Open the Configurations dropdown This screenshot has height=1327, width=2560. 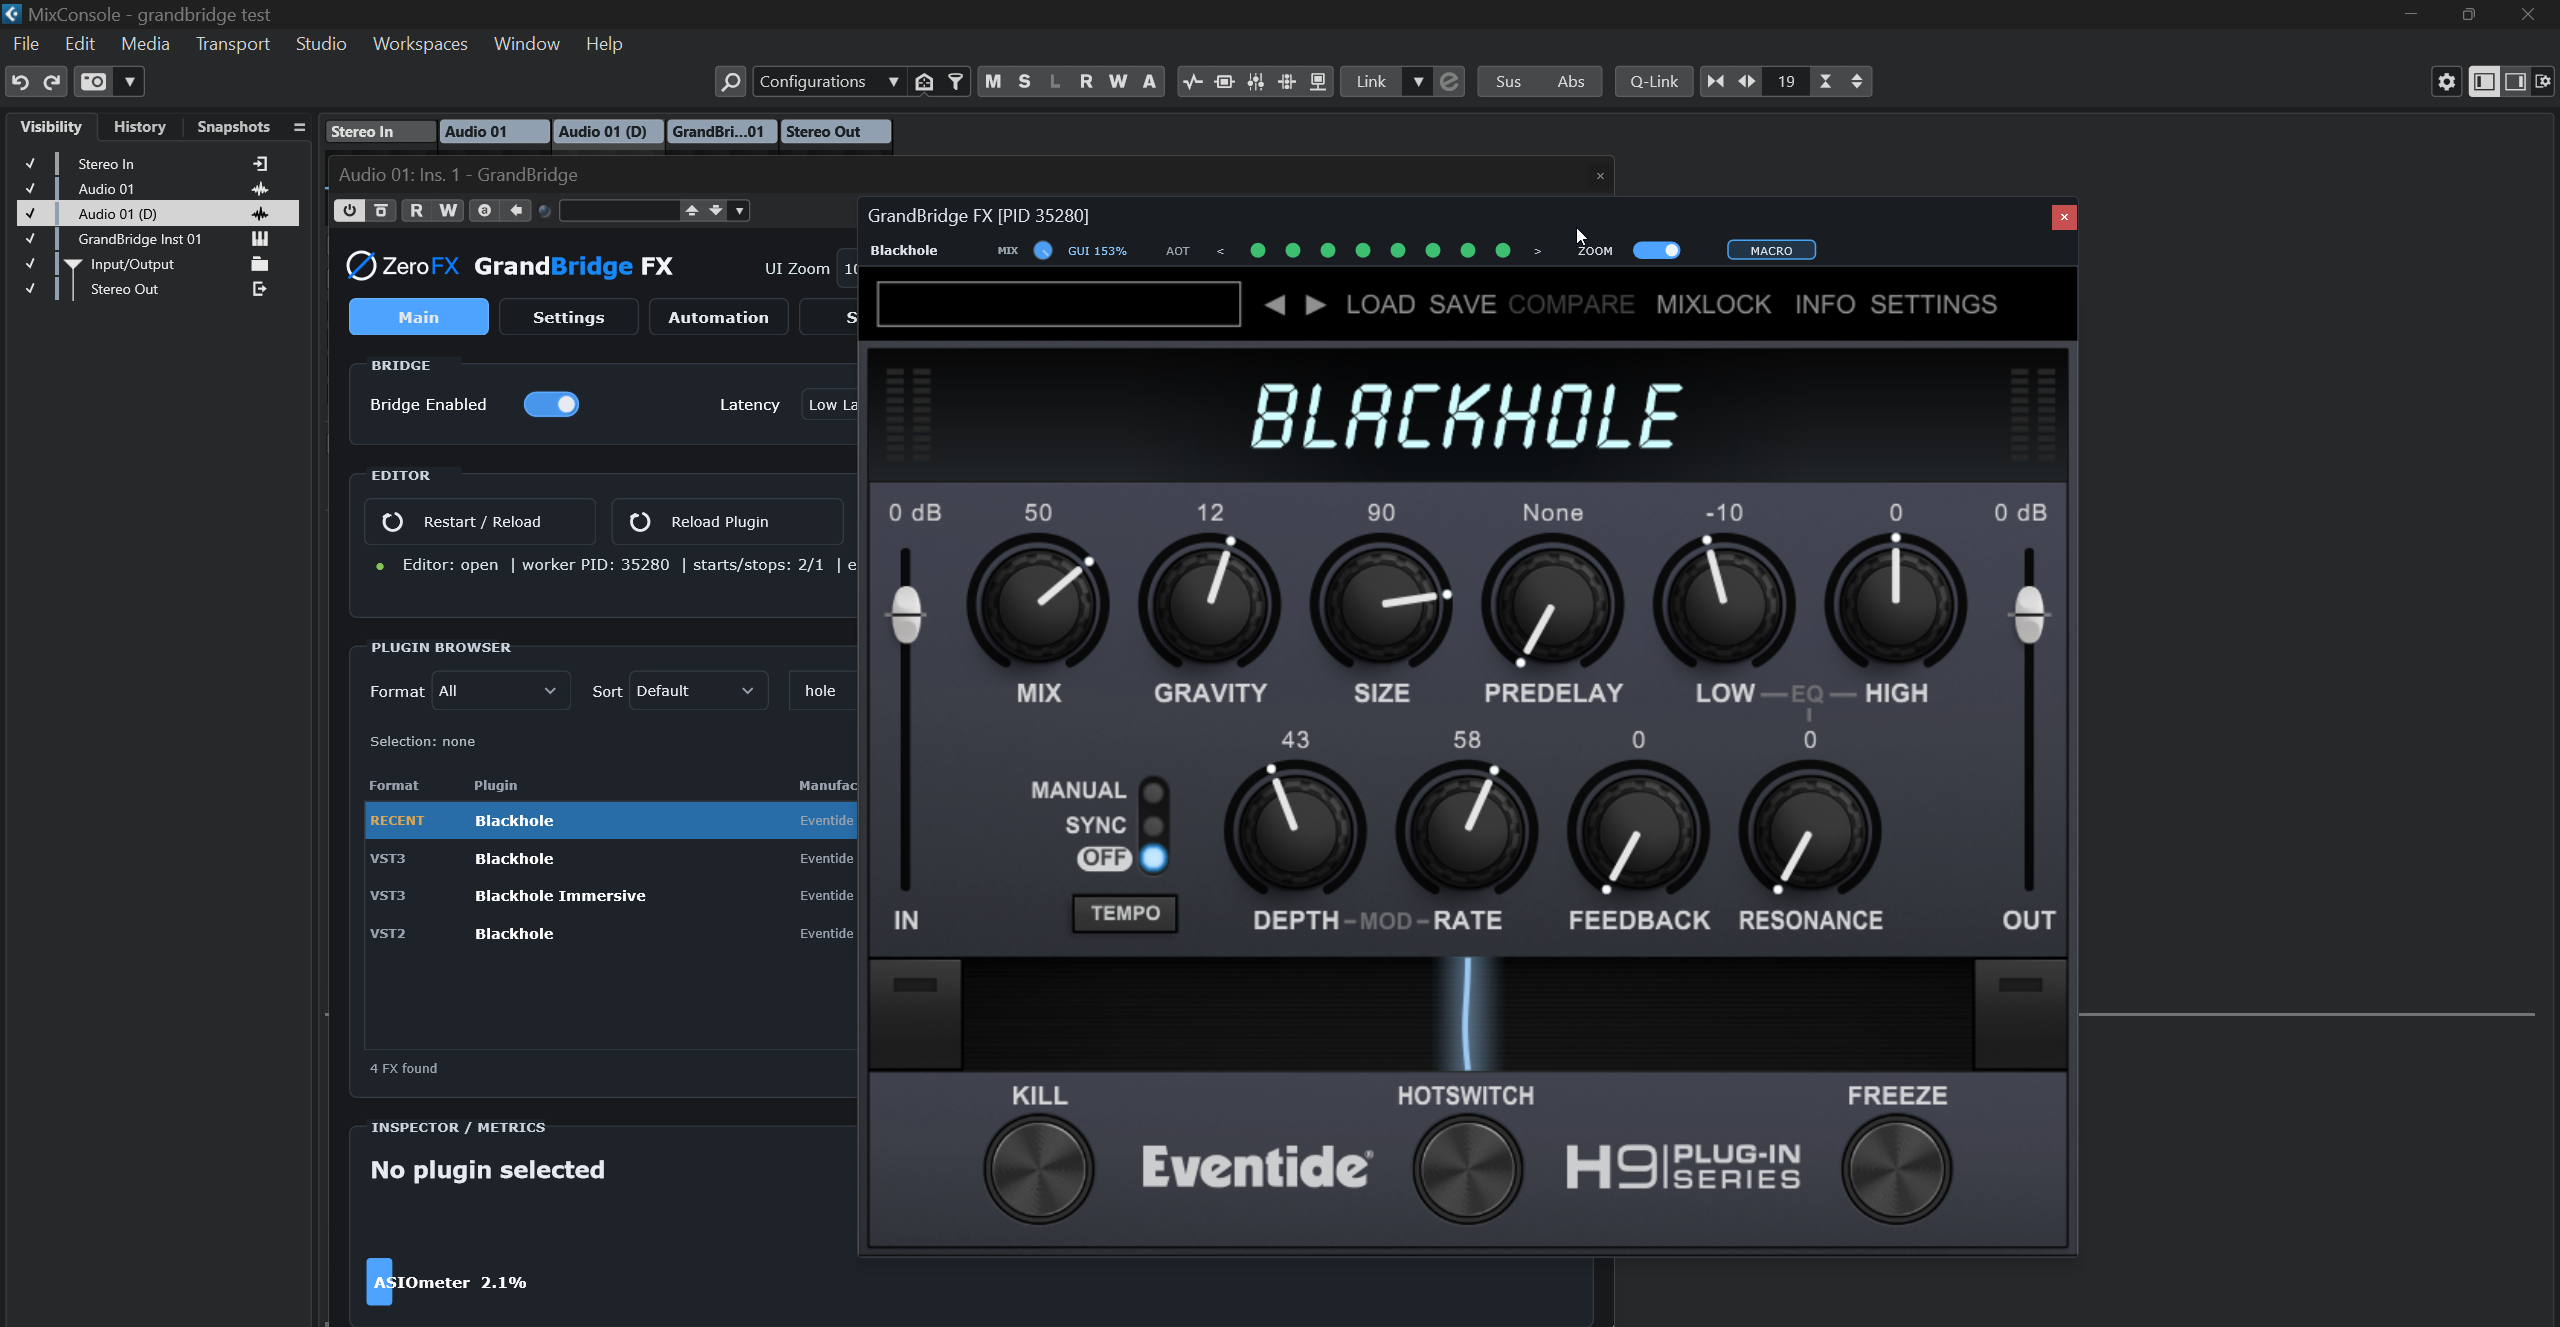[x=829, y=82]
